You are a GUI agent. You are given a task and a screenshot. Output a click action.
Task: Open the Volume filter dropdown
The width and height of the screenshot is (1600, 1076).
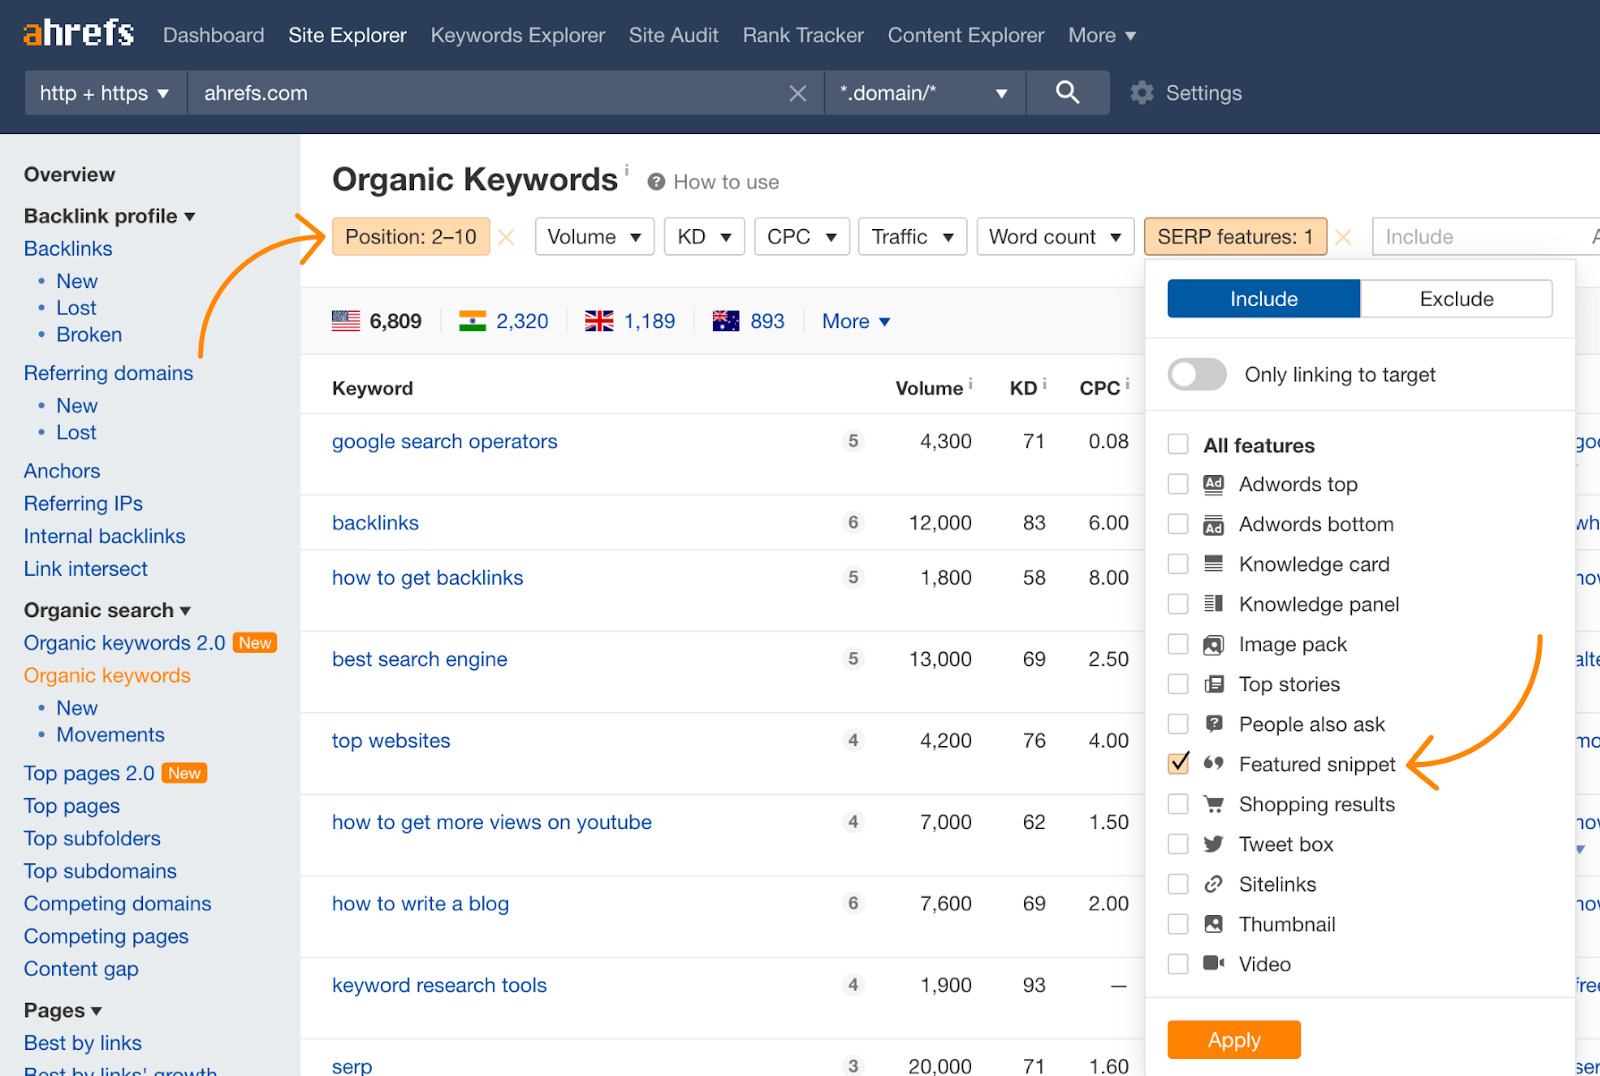tap(594, 237)
